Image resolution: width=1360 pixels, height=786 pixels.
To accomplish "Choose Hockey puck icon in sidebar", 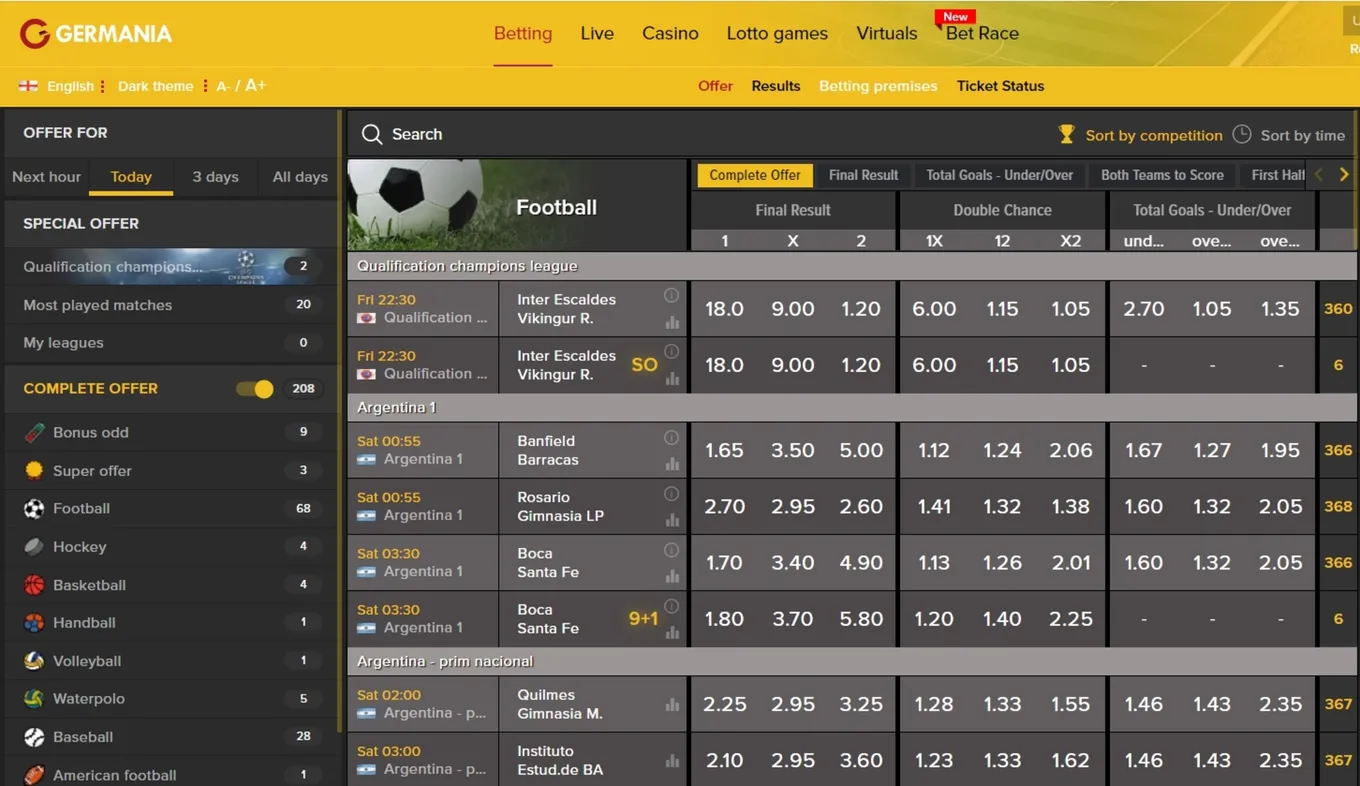I will click(x=34, y=546).
